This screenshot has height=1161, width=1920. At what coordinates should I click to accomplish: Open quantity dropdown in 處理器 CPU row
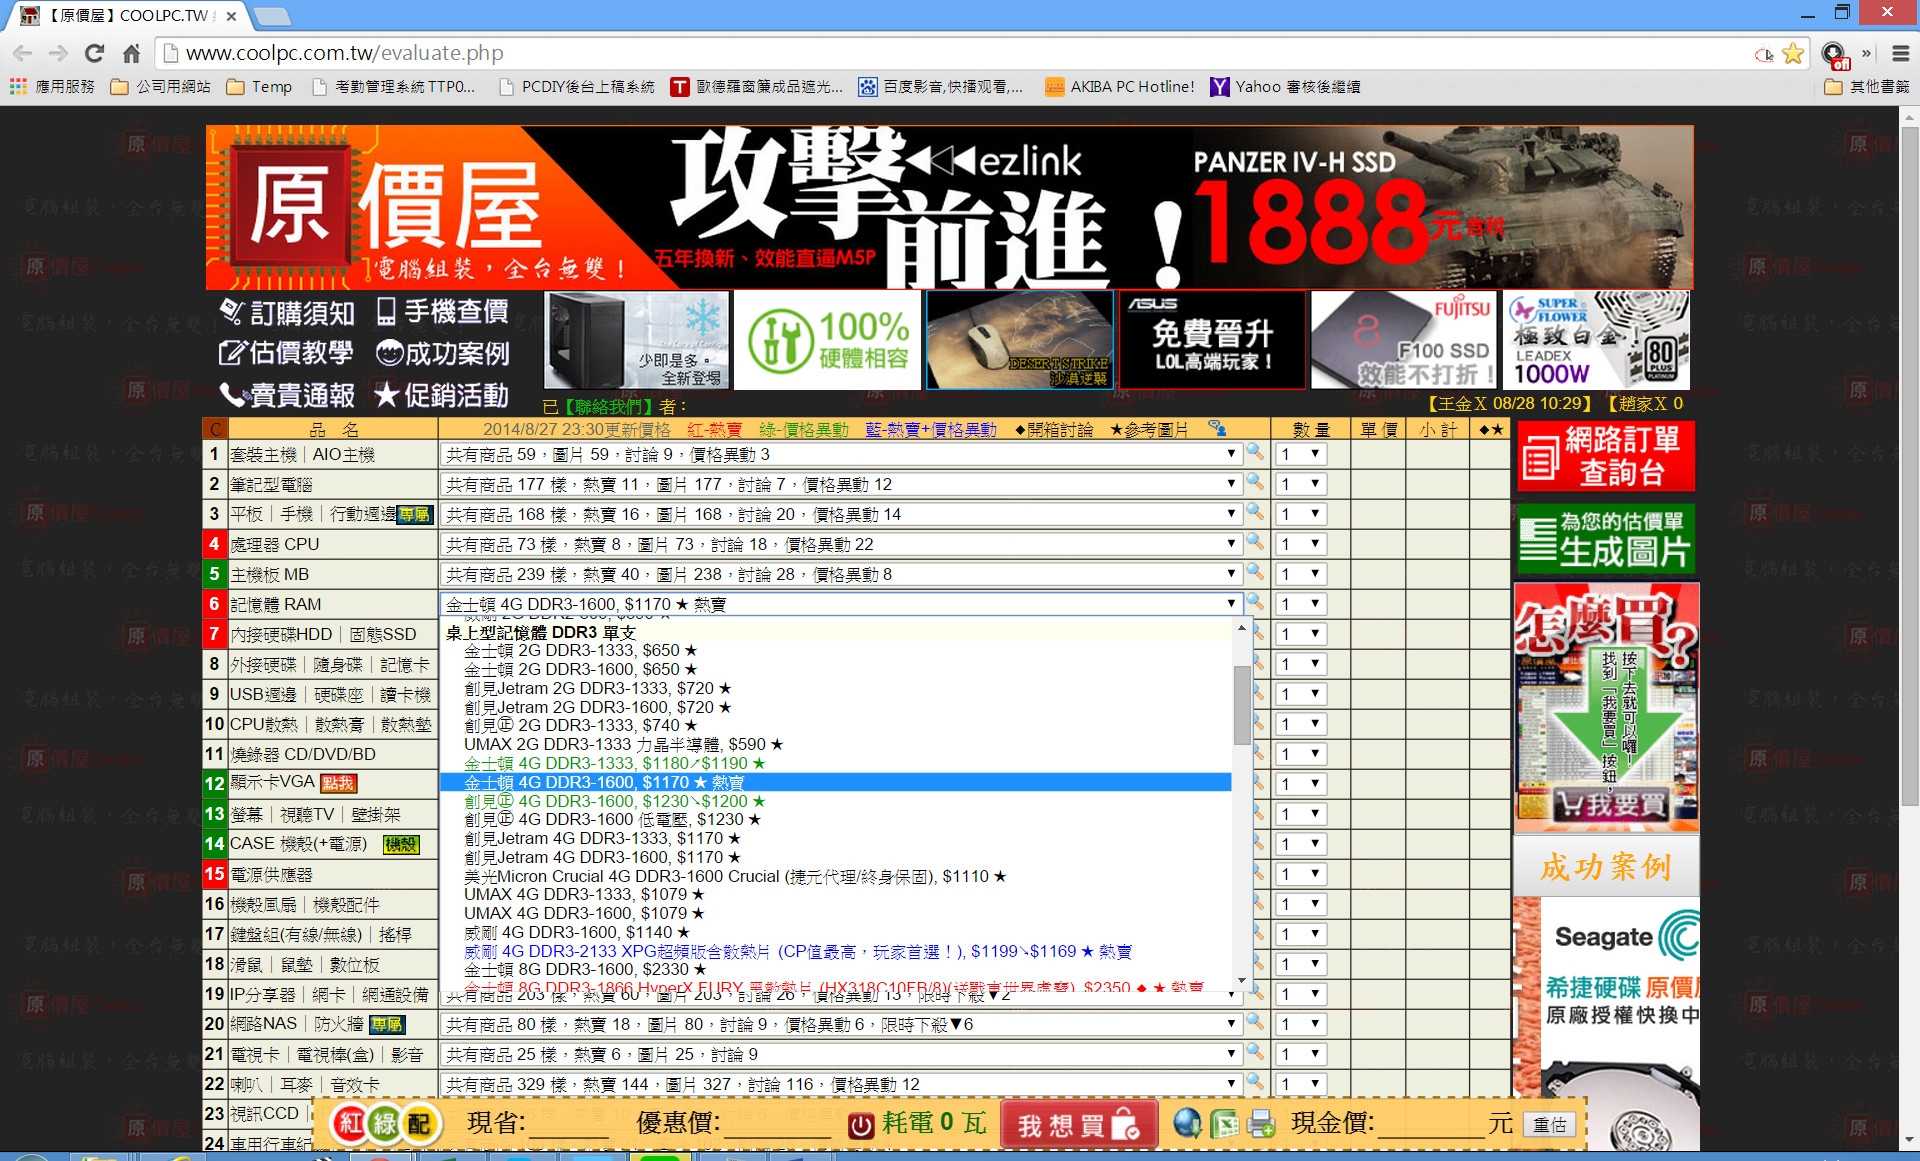[1301, 544]
